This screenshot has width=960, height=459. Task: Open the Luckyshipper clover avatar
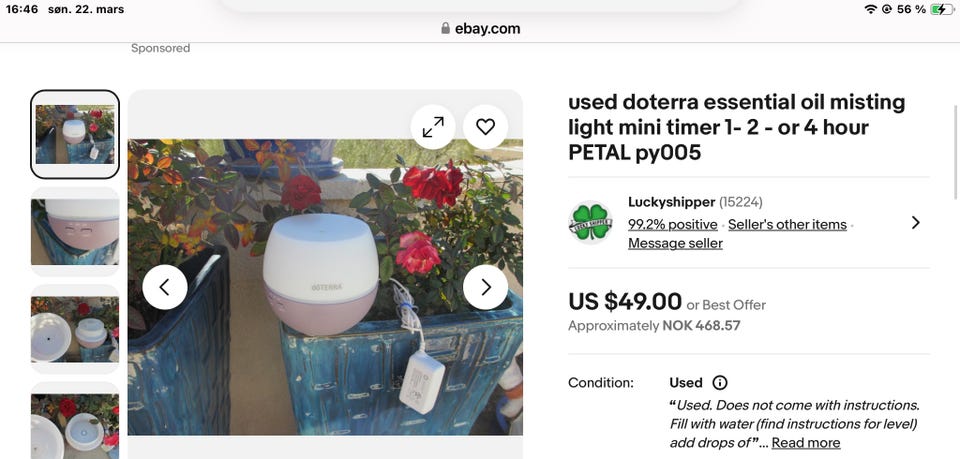590,222
